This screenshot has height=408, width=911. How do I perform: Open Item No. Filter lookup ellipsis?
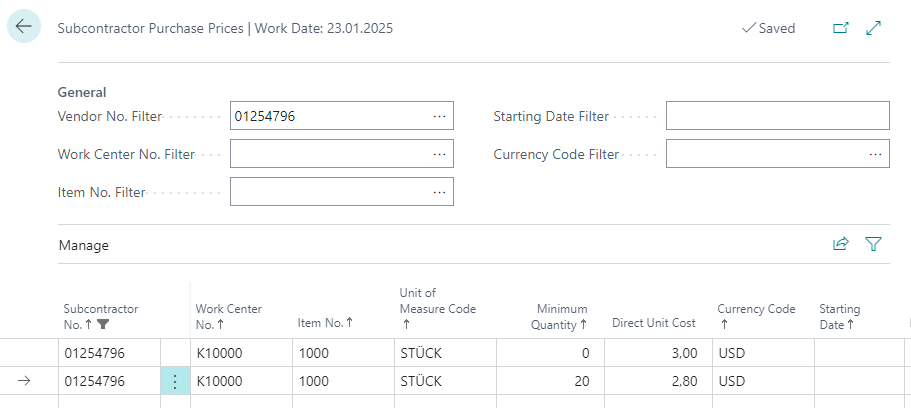tap(439, 192)
